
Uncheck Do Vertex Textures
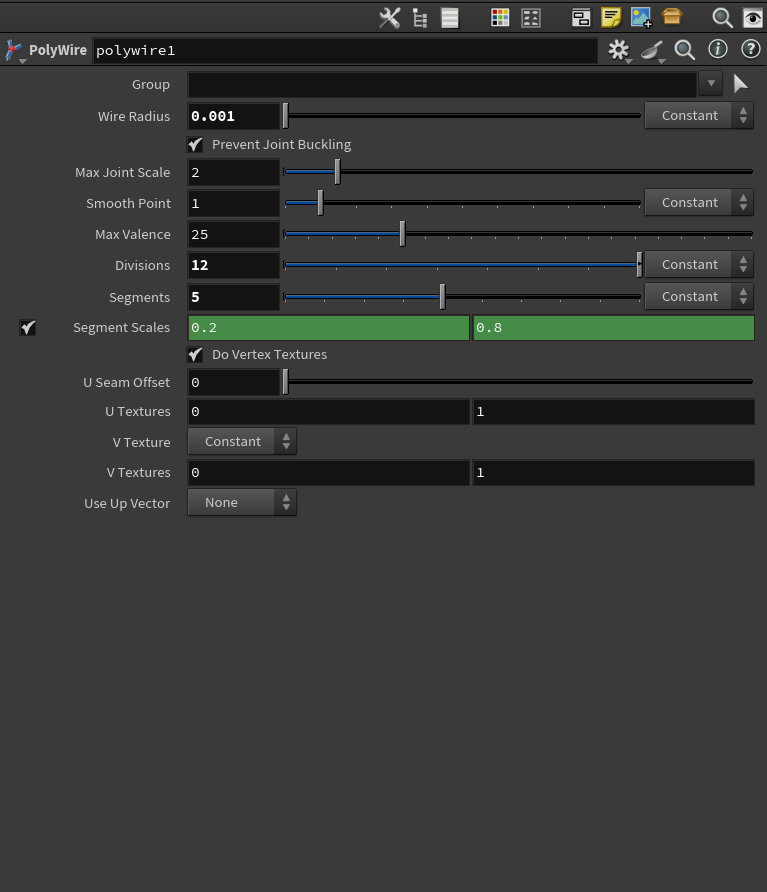pyautogui.click(x=196, y=355)
